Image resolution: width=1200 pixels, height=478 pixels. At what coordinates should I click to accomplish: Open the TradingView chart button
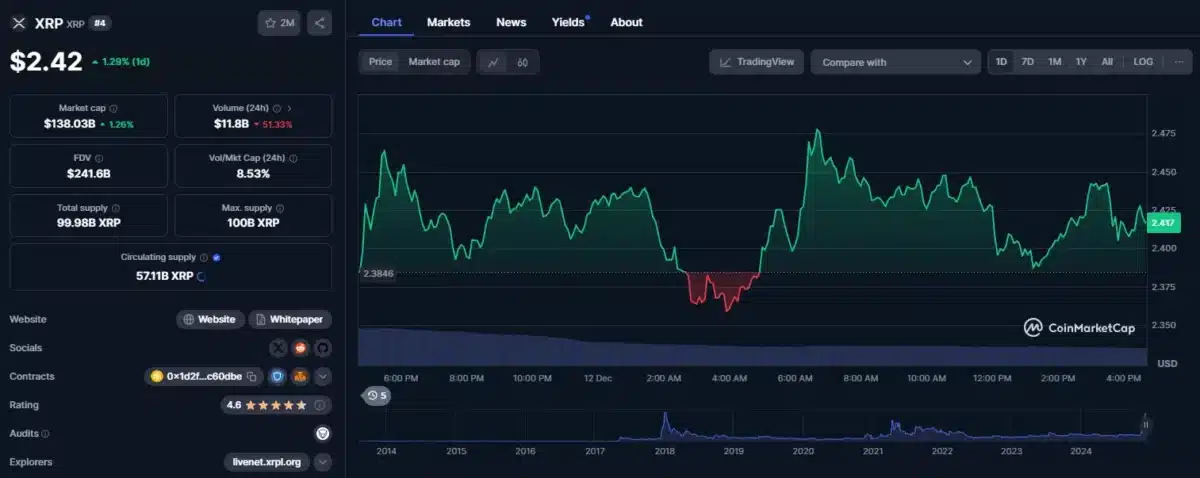point(757,62)
